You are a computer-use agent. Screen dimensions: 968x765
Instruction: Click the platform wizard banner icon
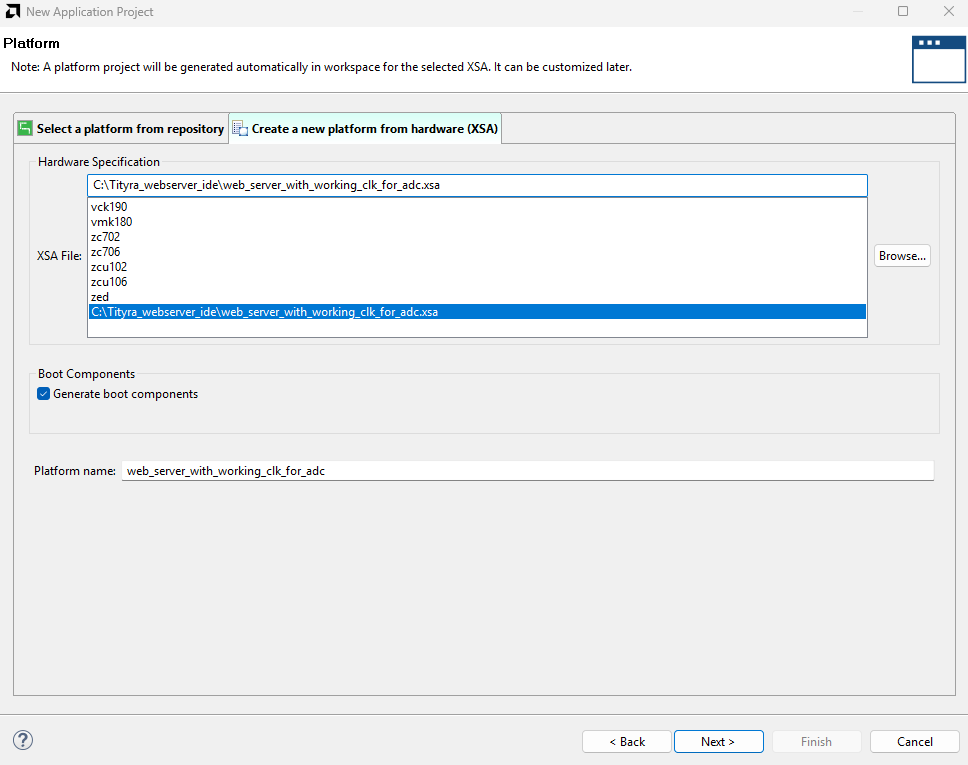(939, 58)
